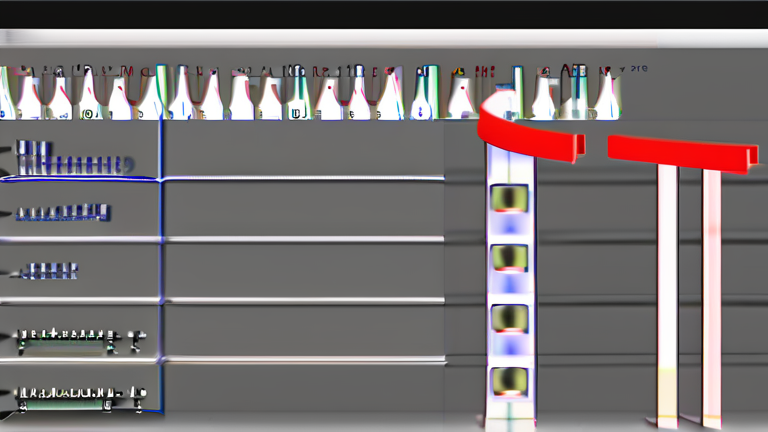Toggle the topmost green square switch in the column
This screenshot has height=432, width=768.
(x=509, y=198)
